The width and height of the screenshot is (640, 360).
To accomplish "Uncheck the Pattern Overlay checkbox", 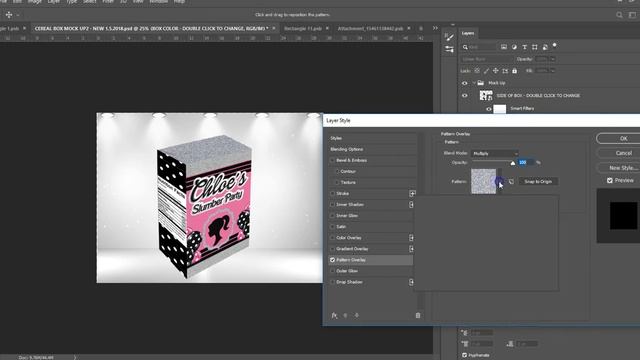I will [x=332, y=260].
